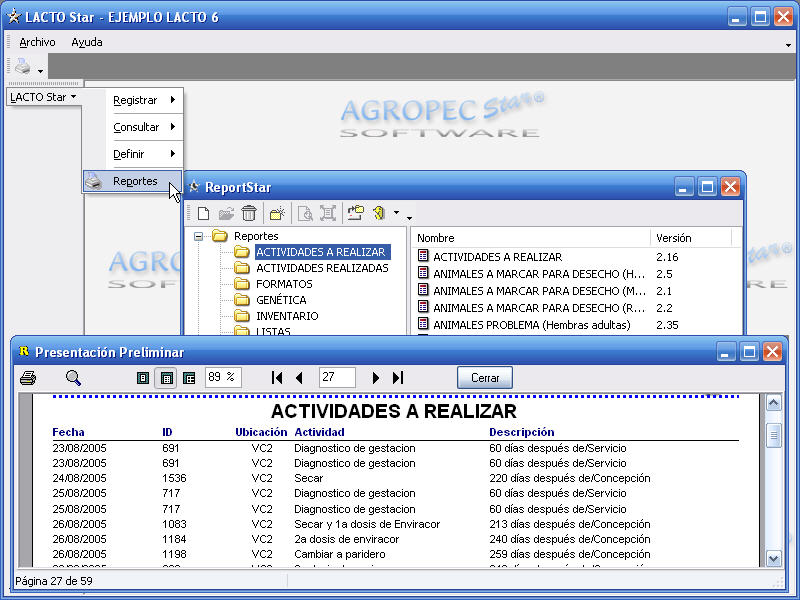Switch to the whole page zoom view icon
The height and width of the screenshot is (600, 800).
pyautogui.click(x=143, y=378)
